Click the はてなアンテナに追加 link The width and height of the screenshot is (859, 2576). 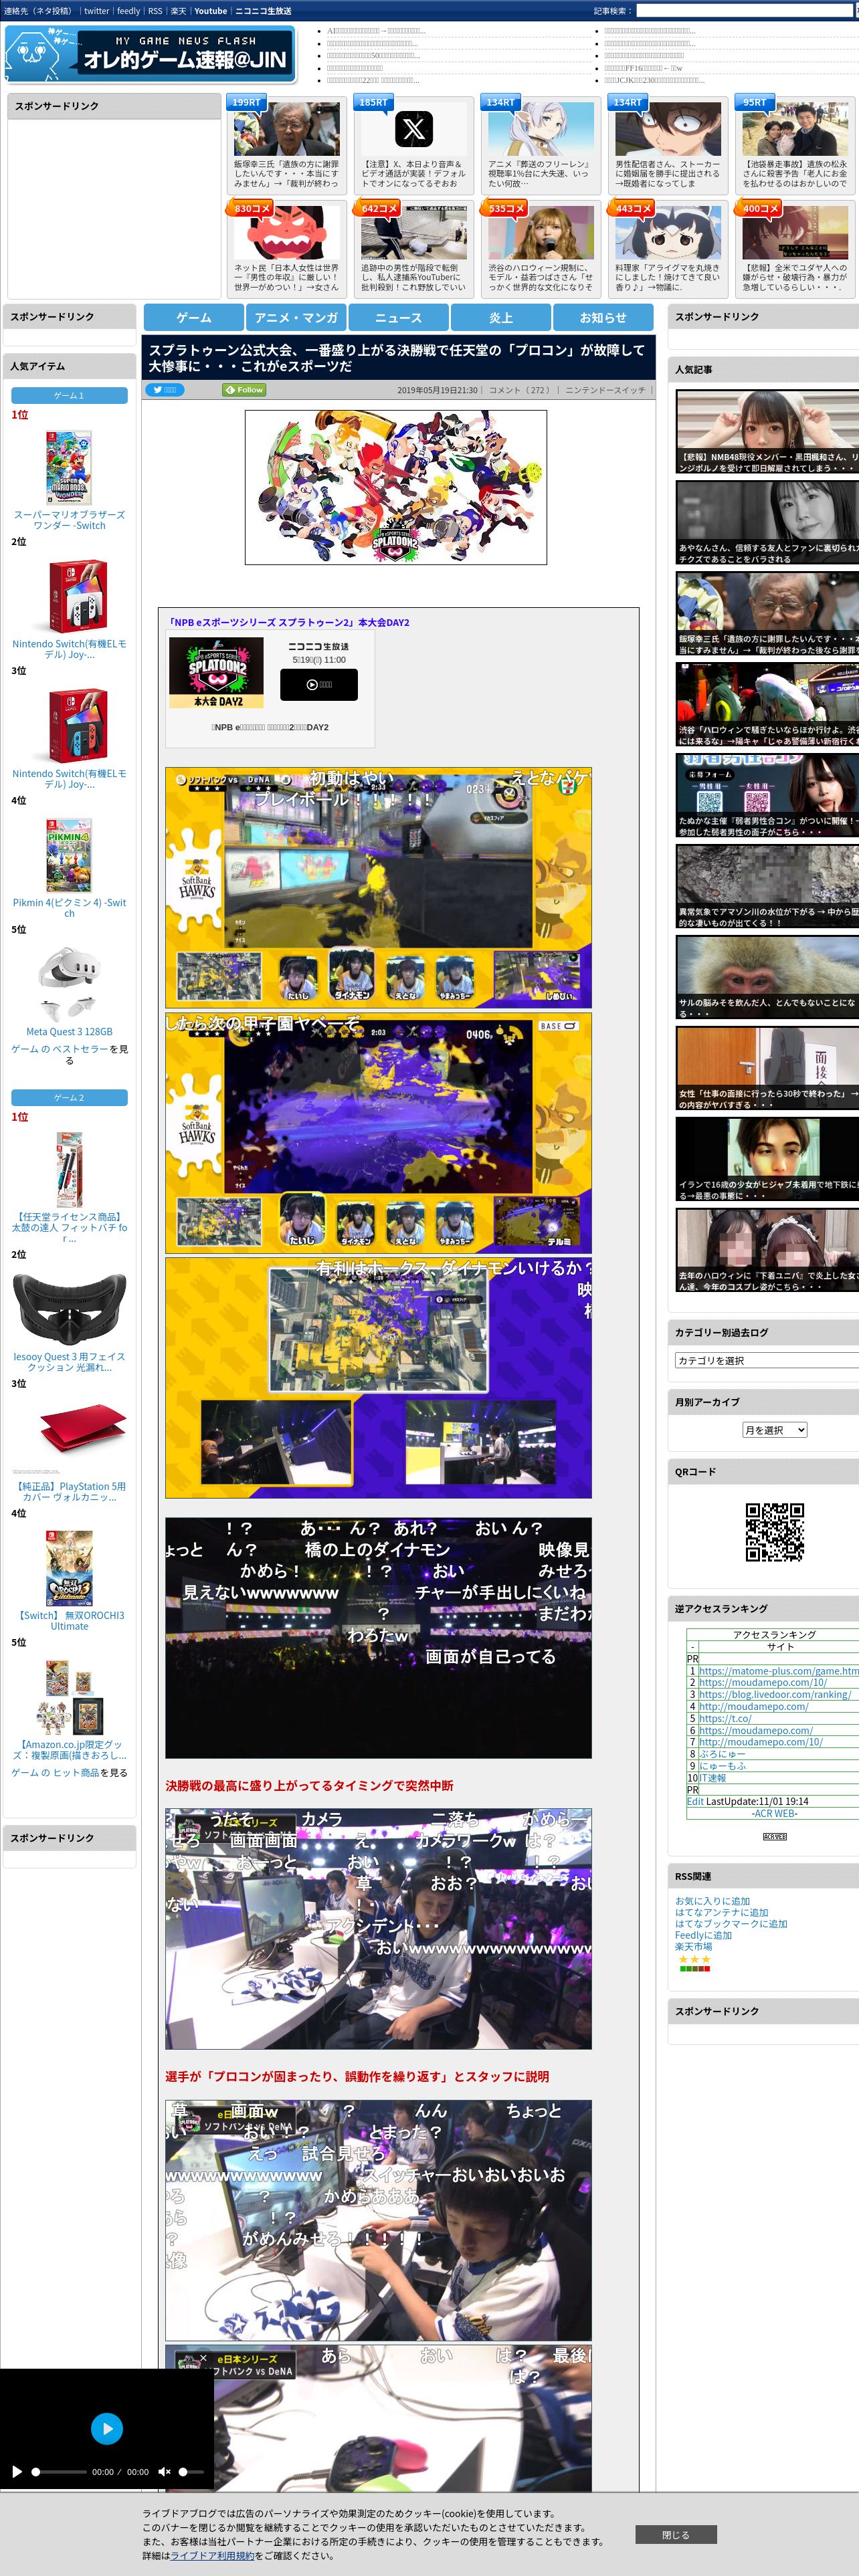722,1912
